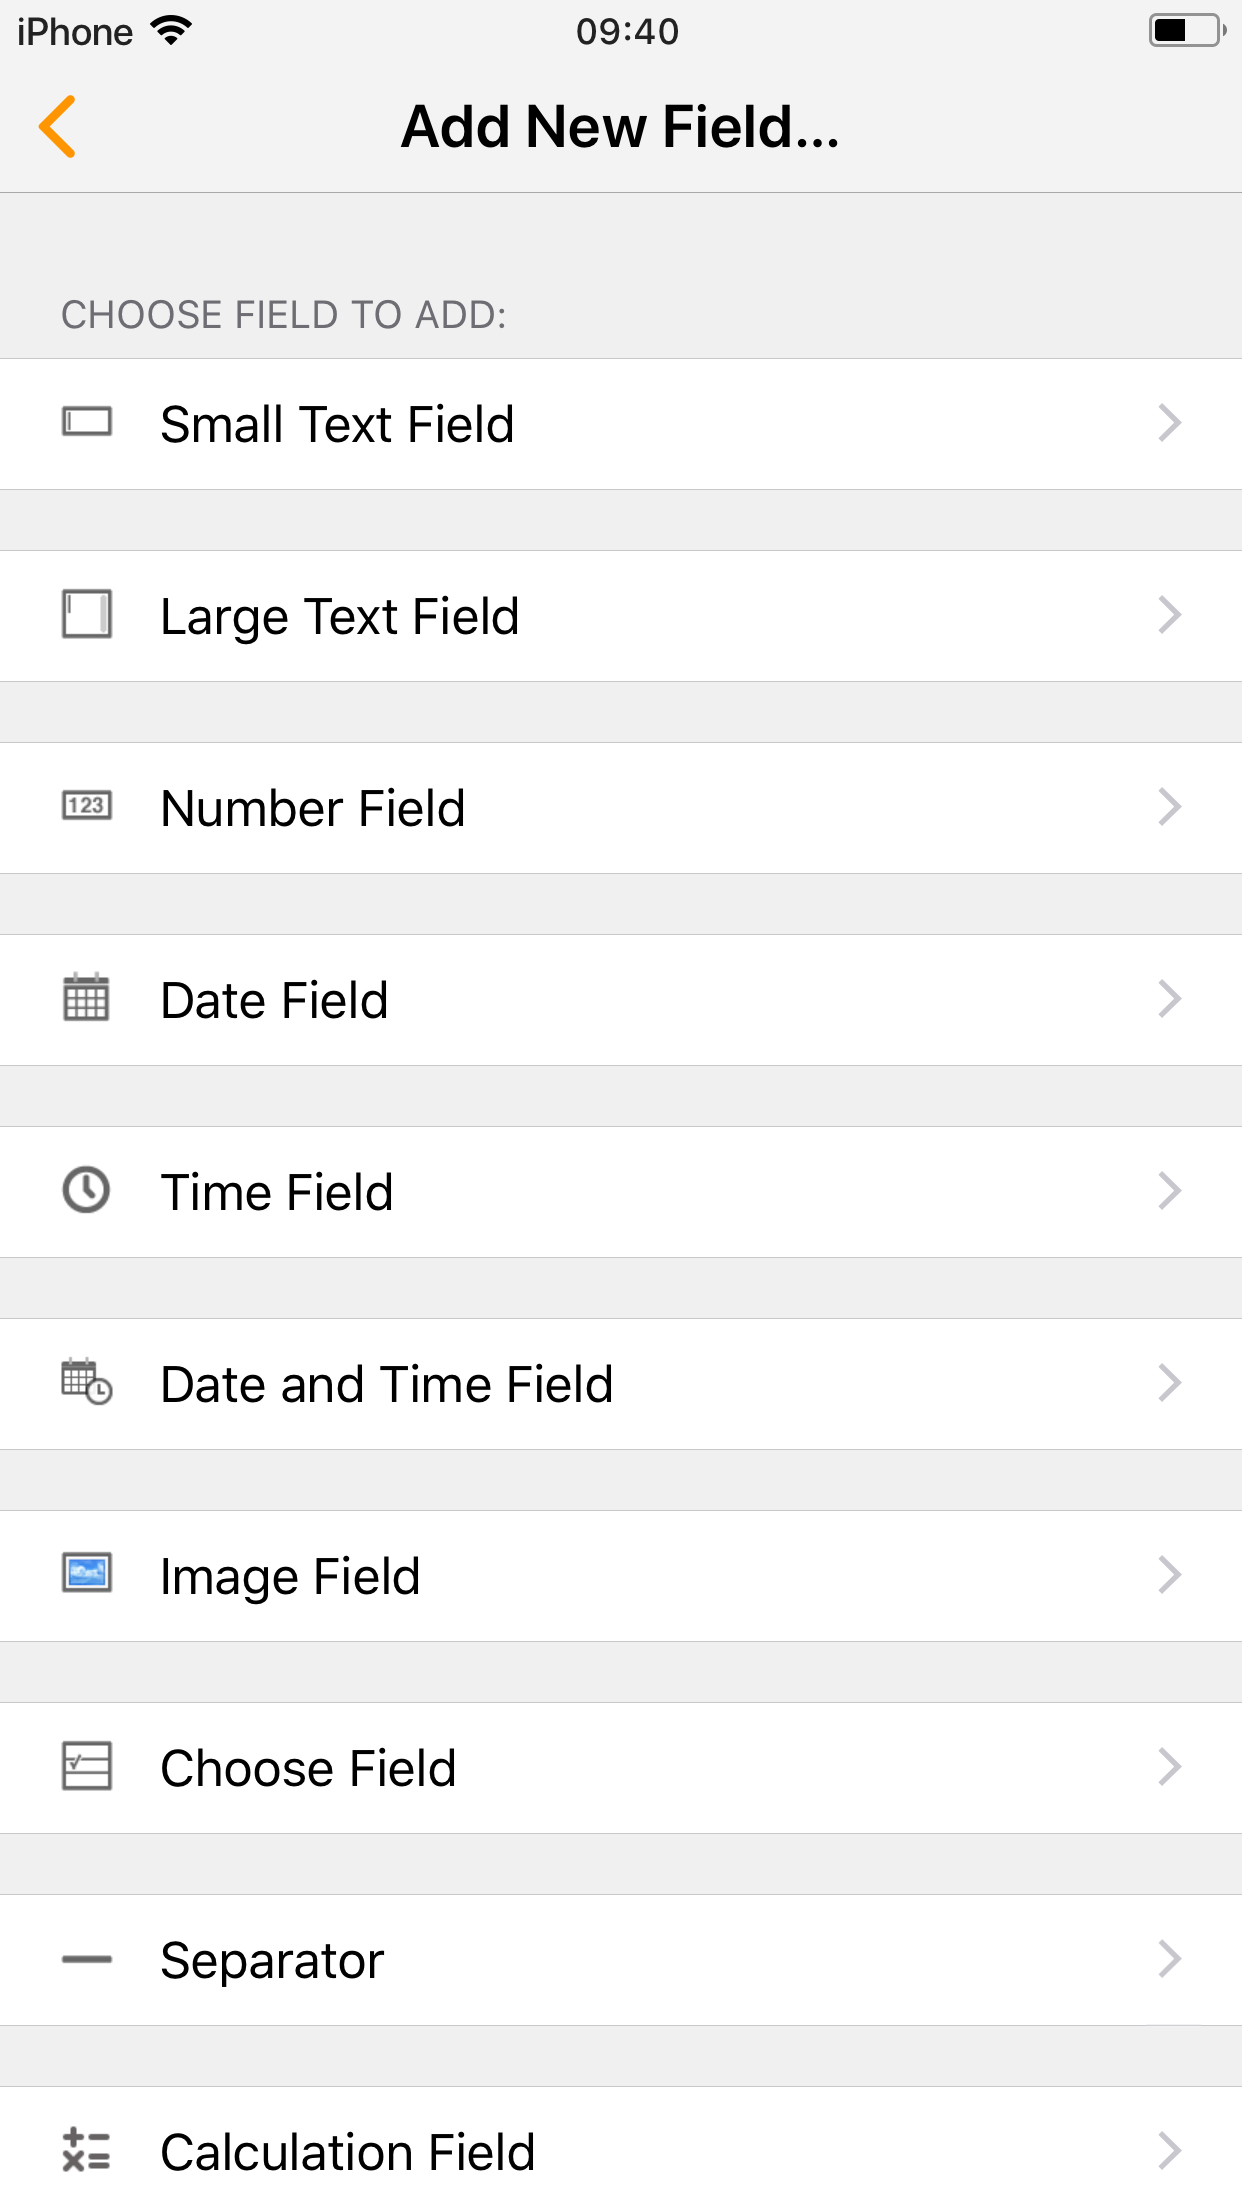Click the Small Text Field icon
Viewport: 1242px width, 2208px height.
tap(87, 422)
